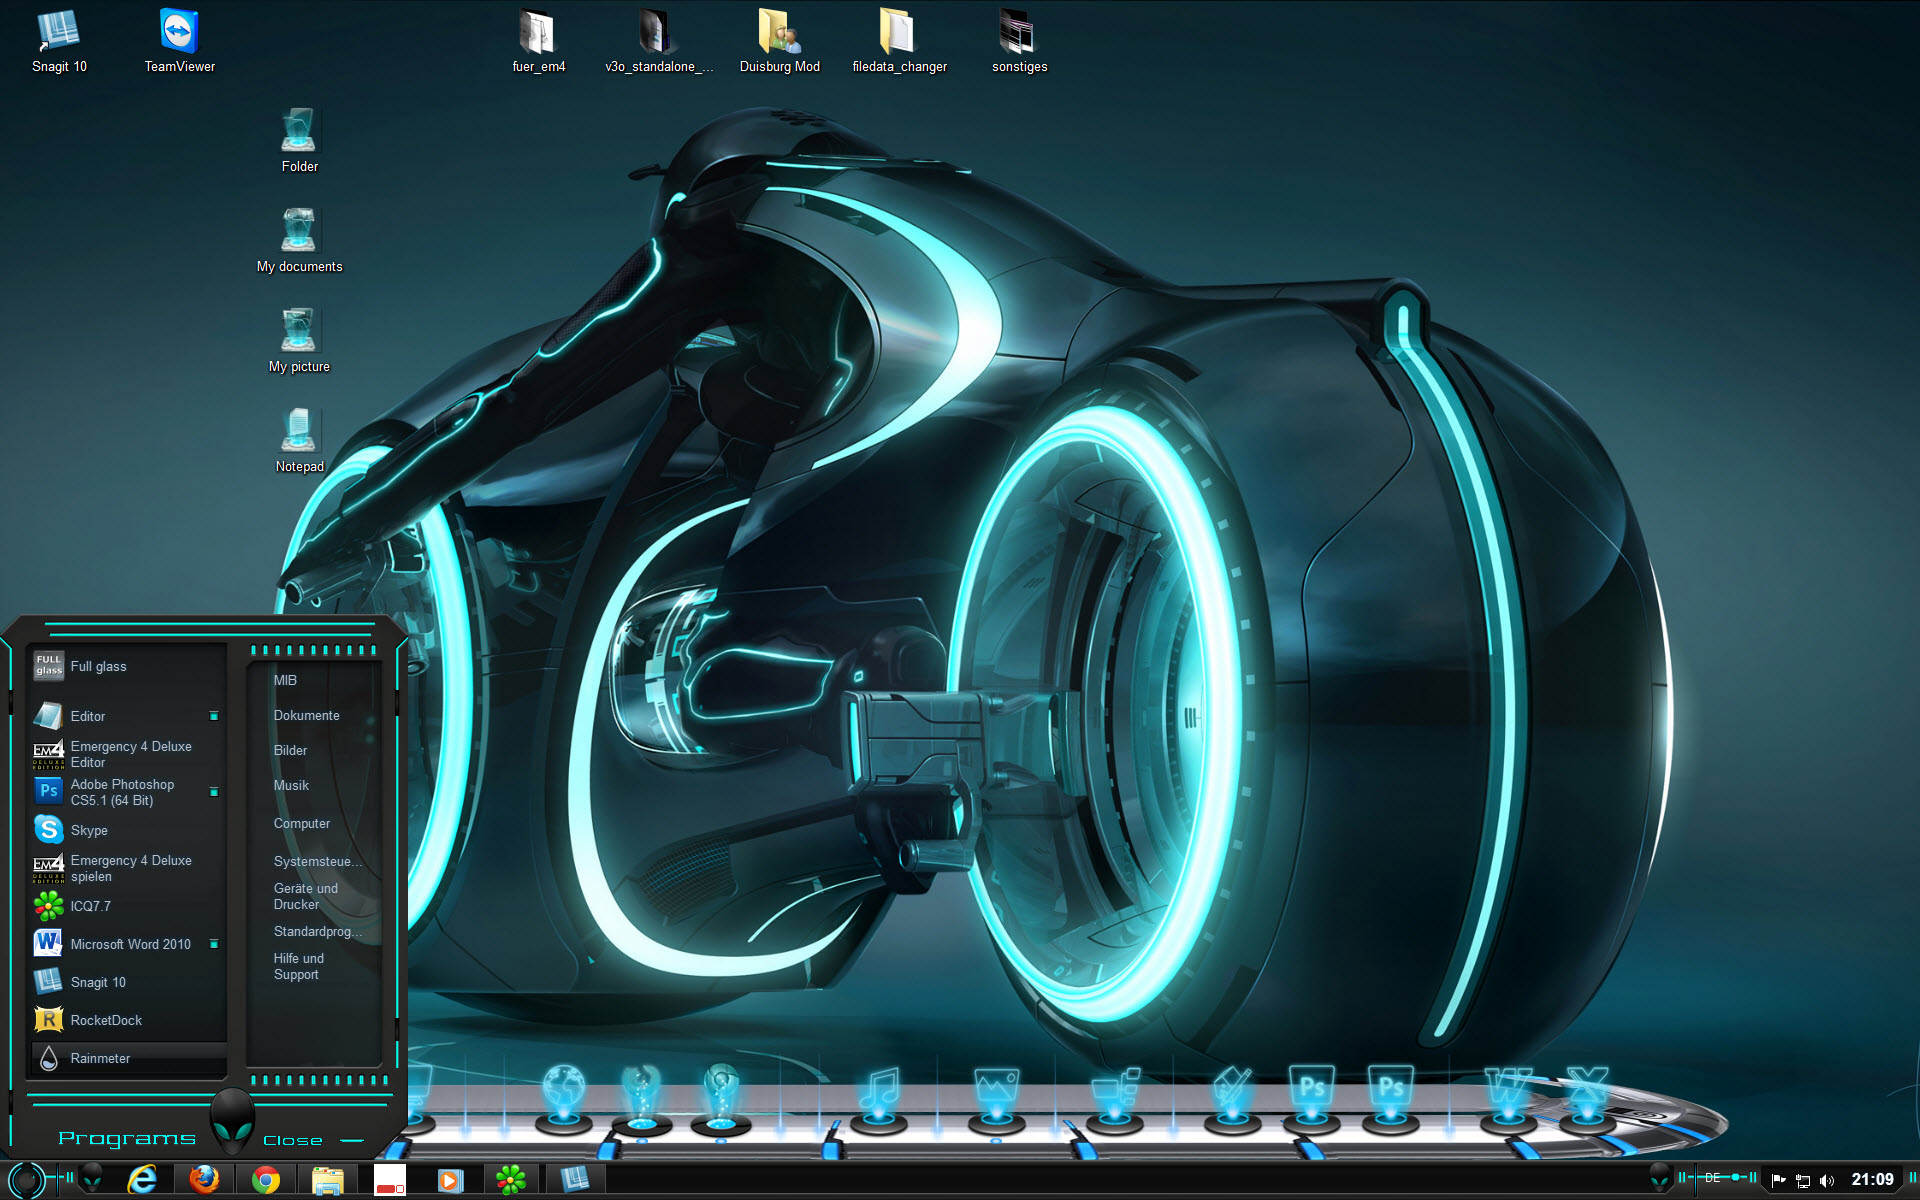Open the MIB user folder link
This screenshot has height=1200, width=1920.
(285, 680)
